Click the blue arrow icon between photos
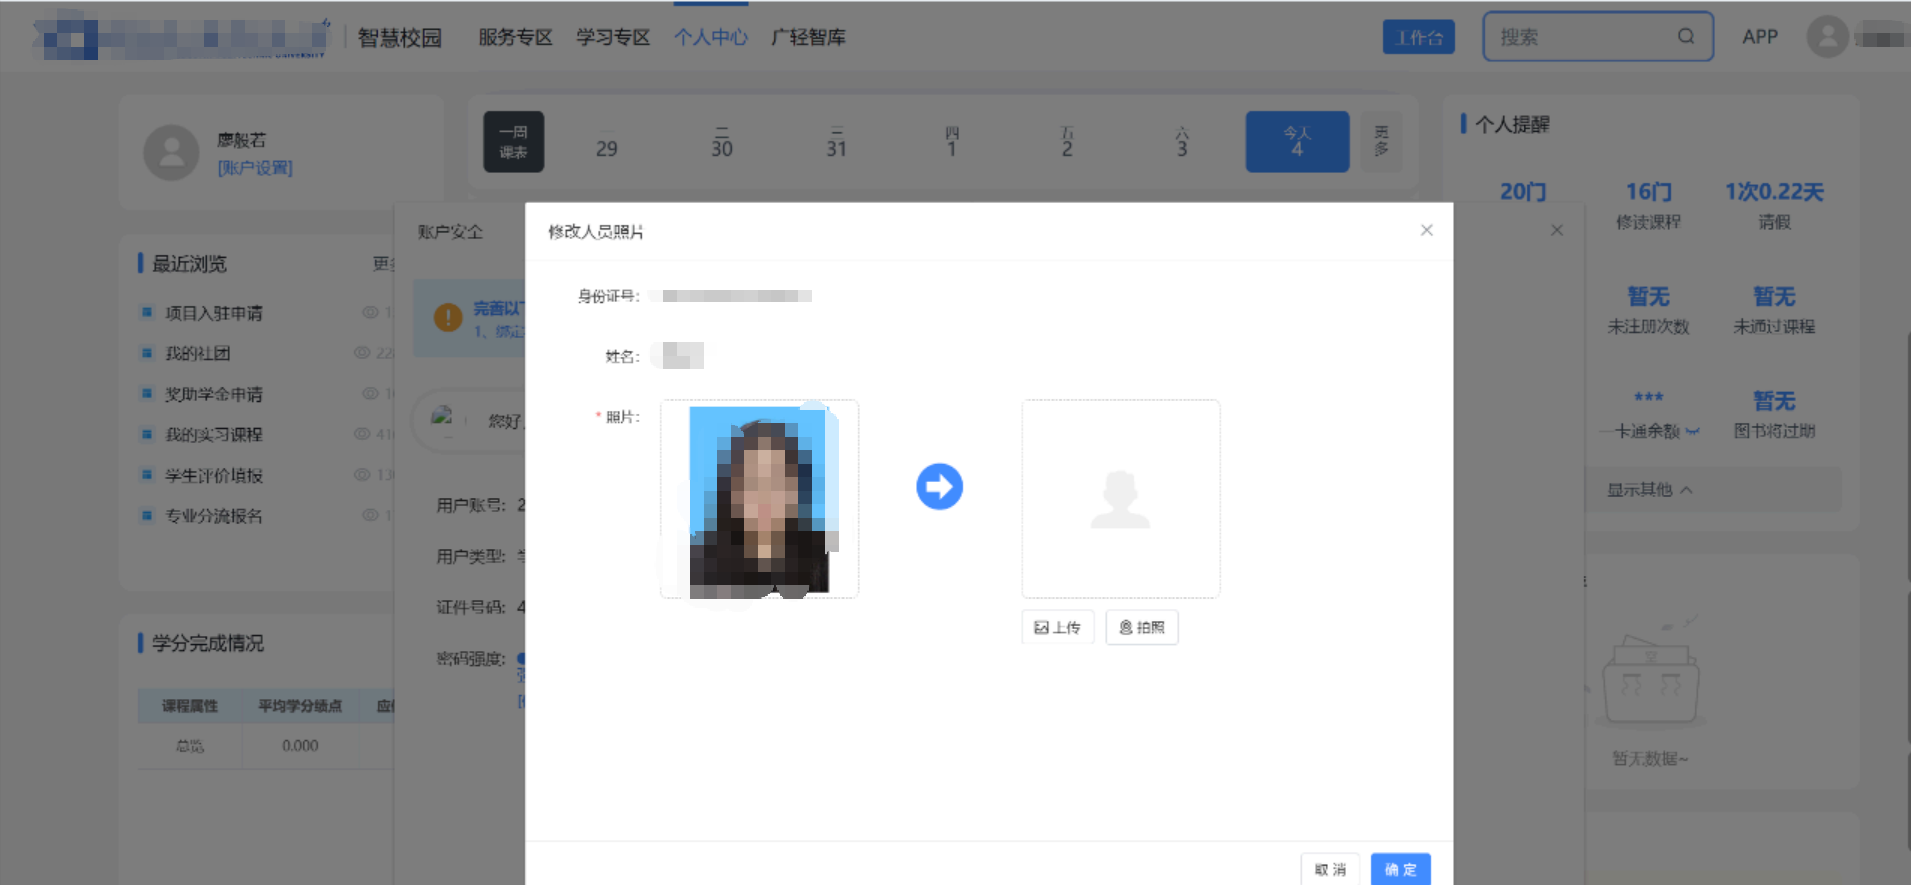The height and width of the screenshot is (885, 1911). (x=939, y=487)
